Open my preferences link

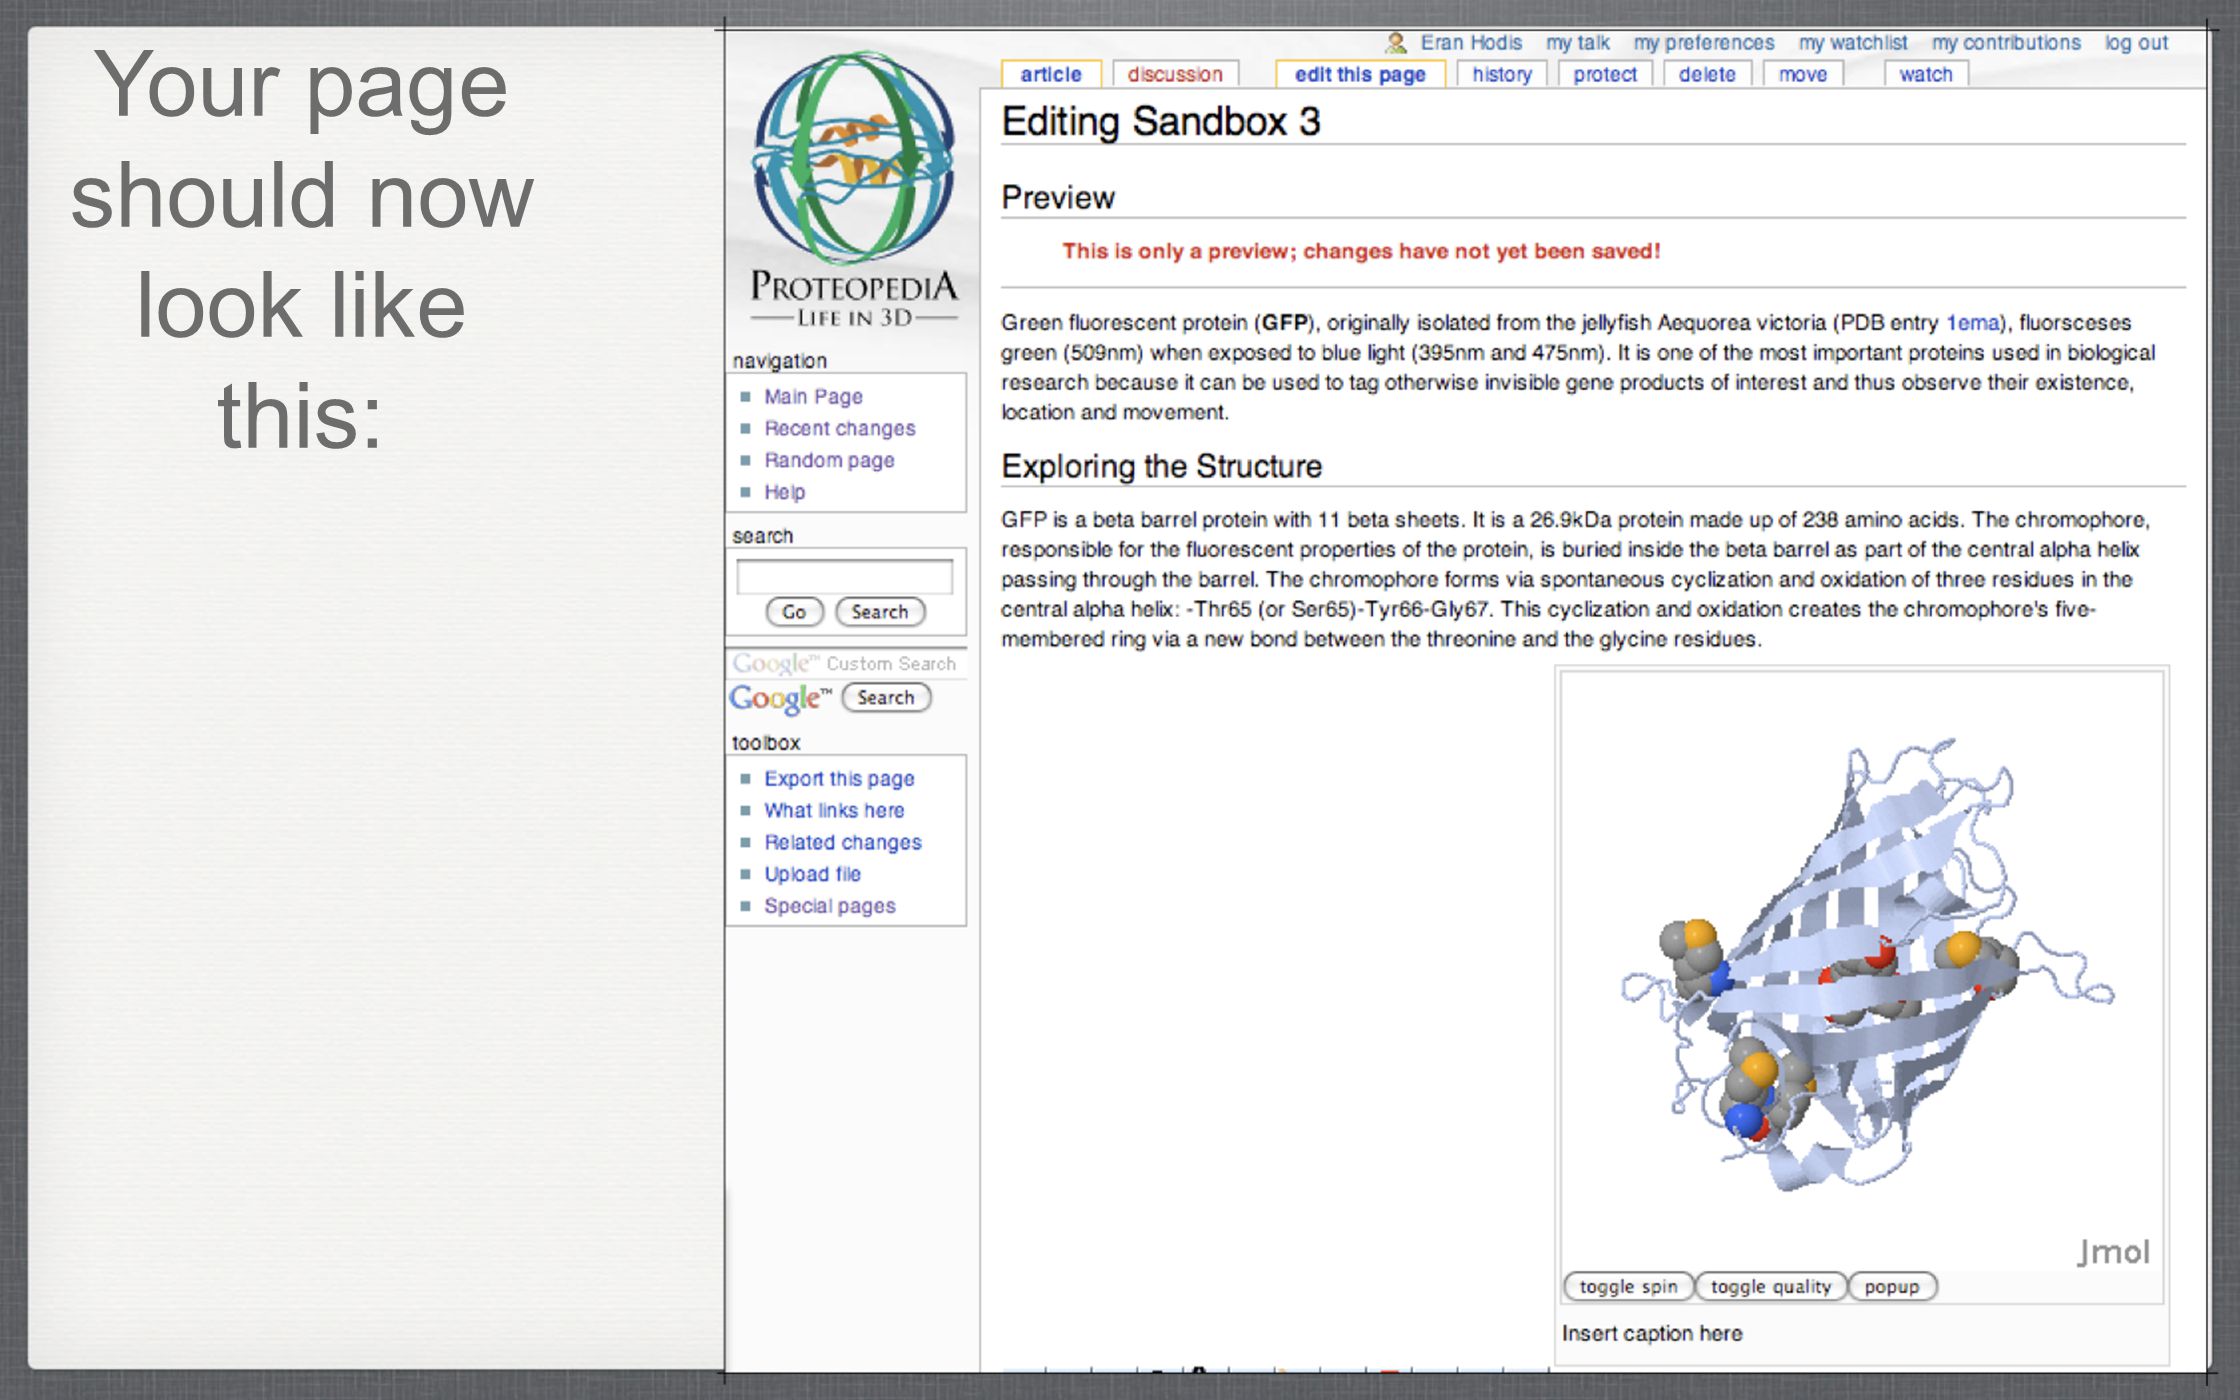pyautogui.click(x=1704, y=43)
